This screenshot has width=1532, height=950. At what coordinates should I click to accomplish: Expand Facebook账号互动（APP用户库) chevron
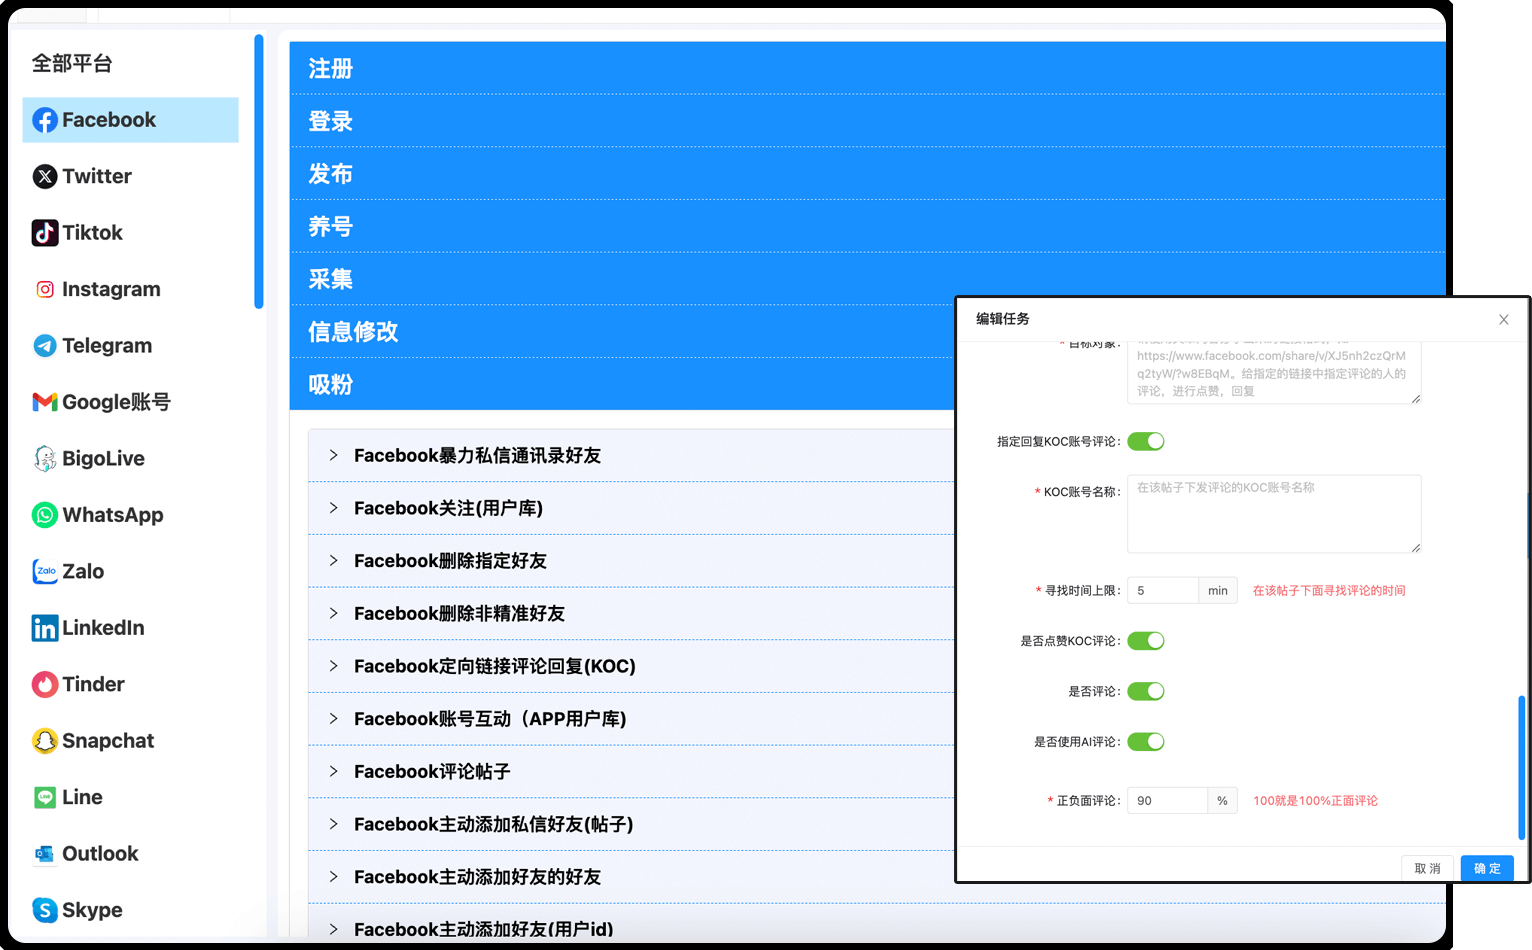click(x=334, y=719)
